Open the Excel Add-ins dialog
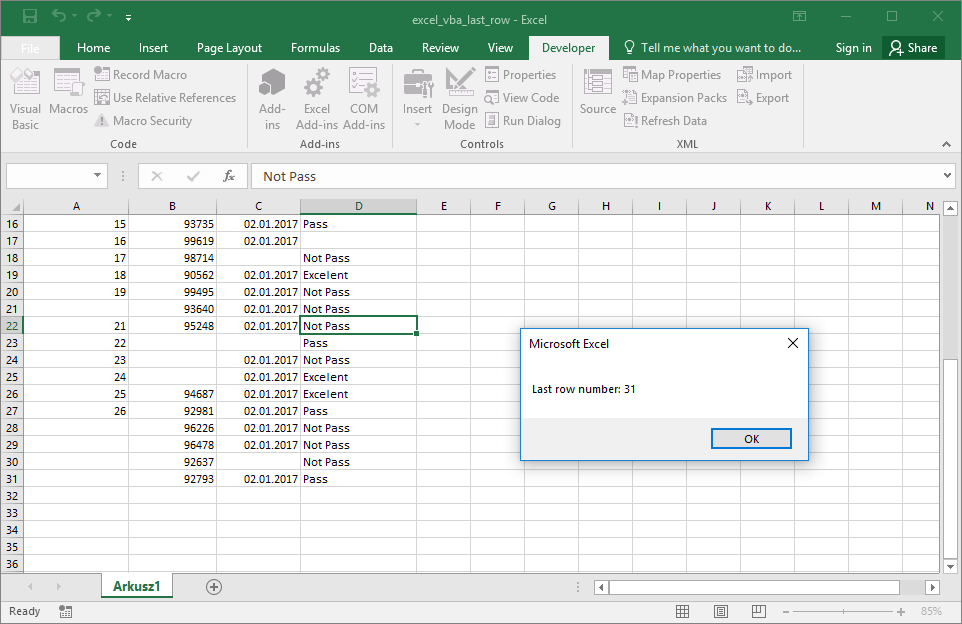This screenshot has width=962, height=624. point(316,97)
